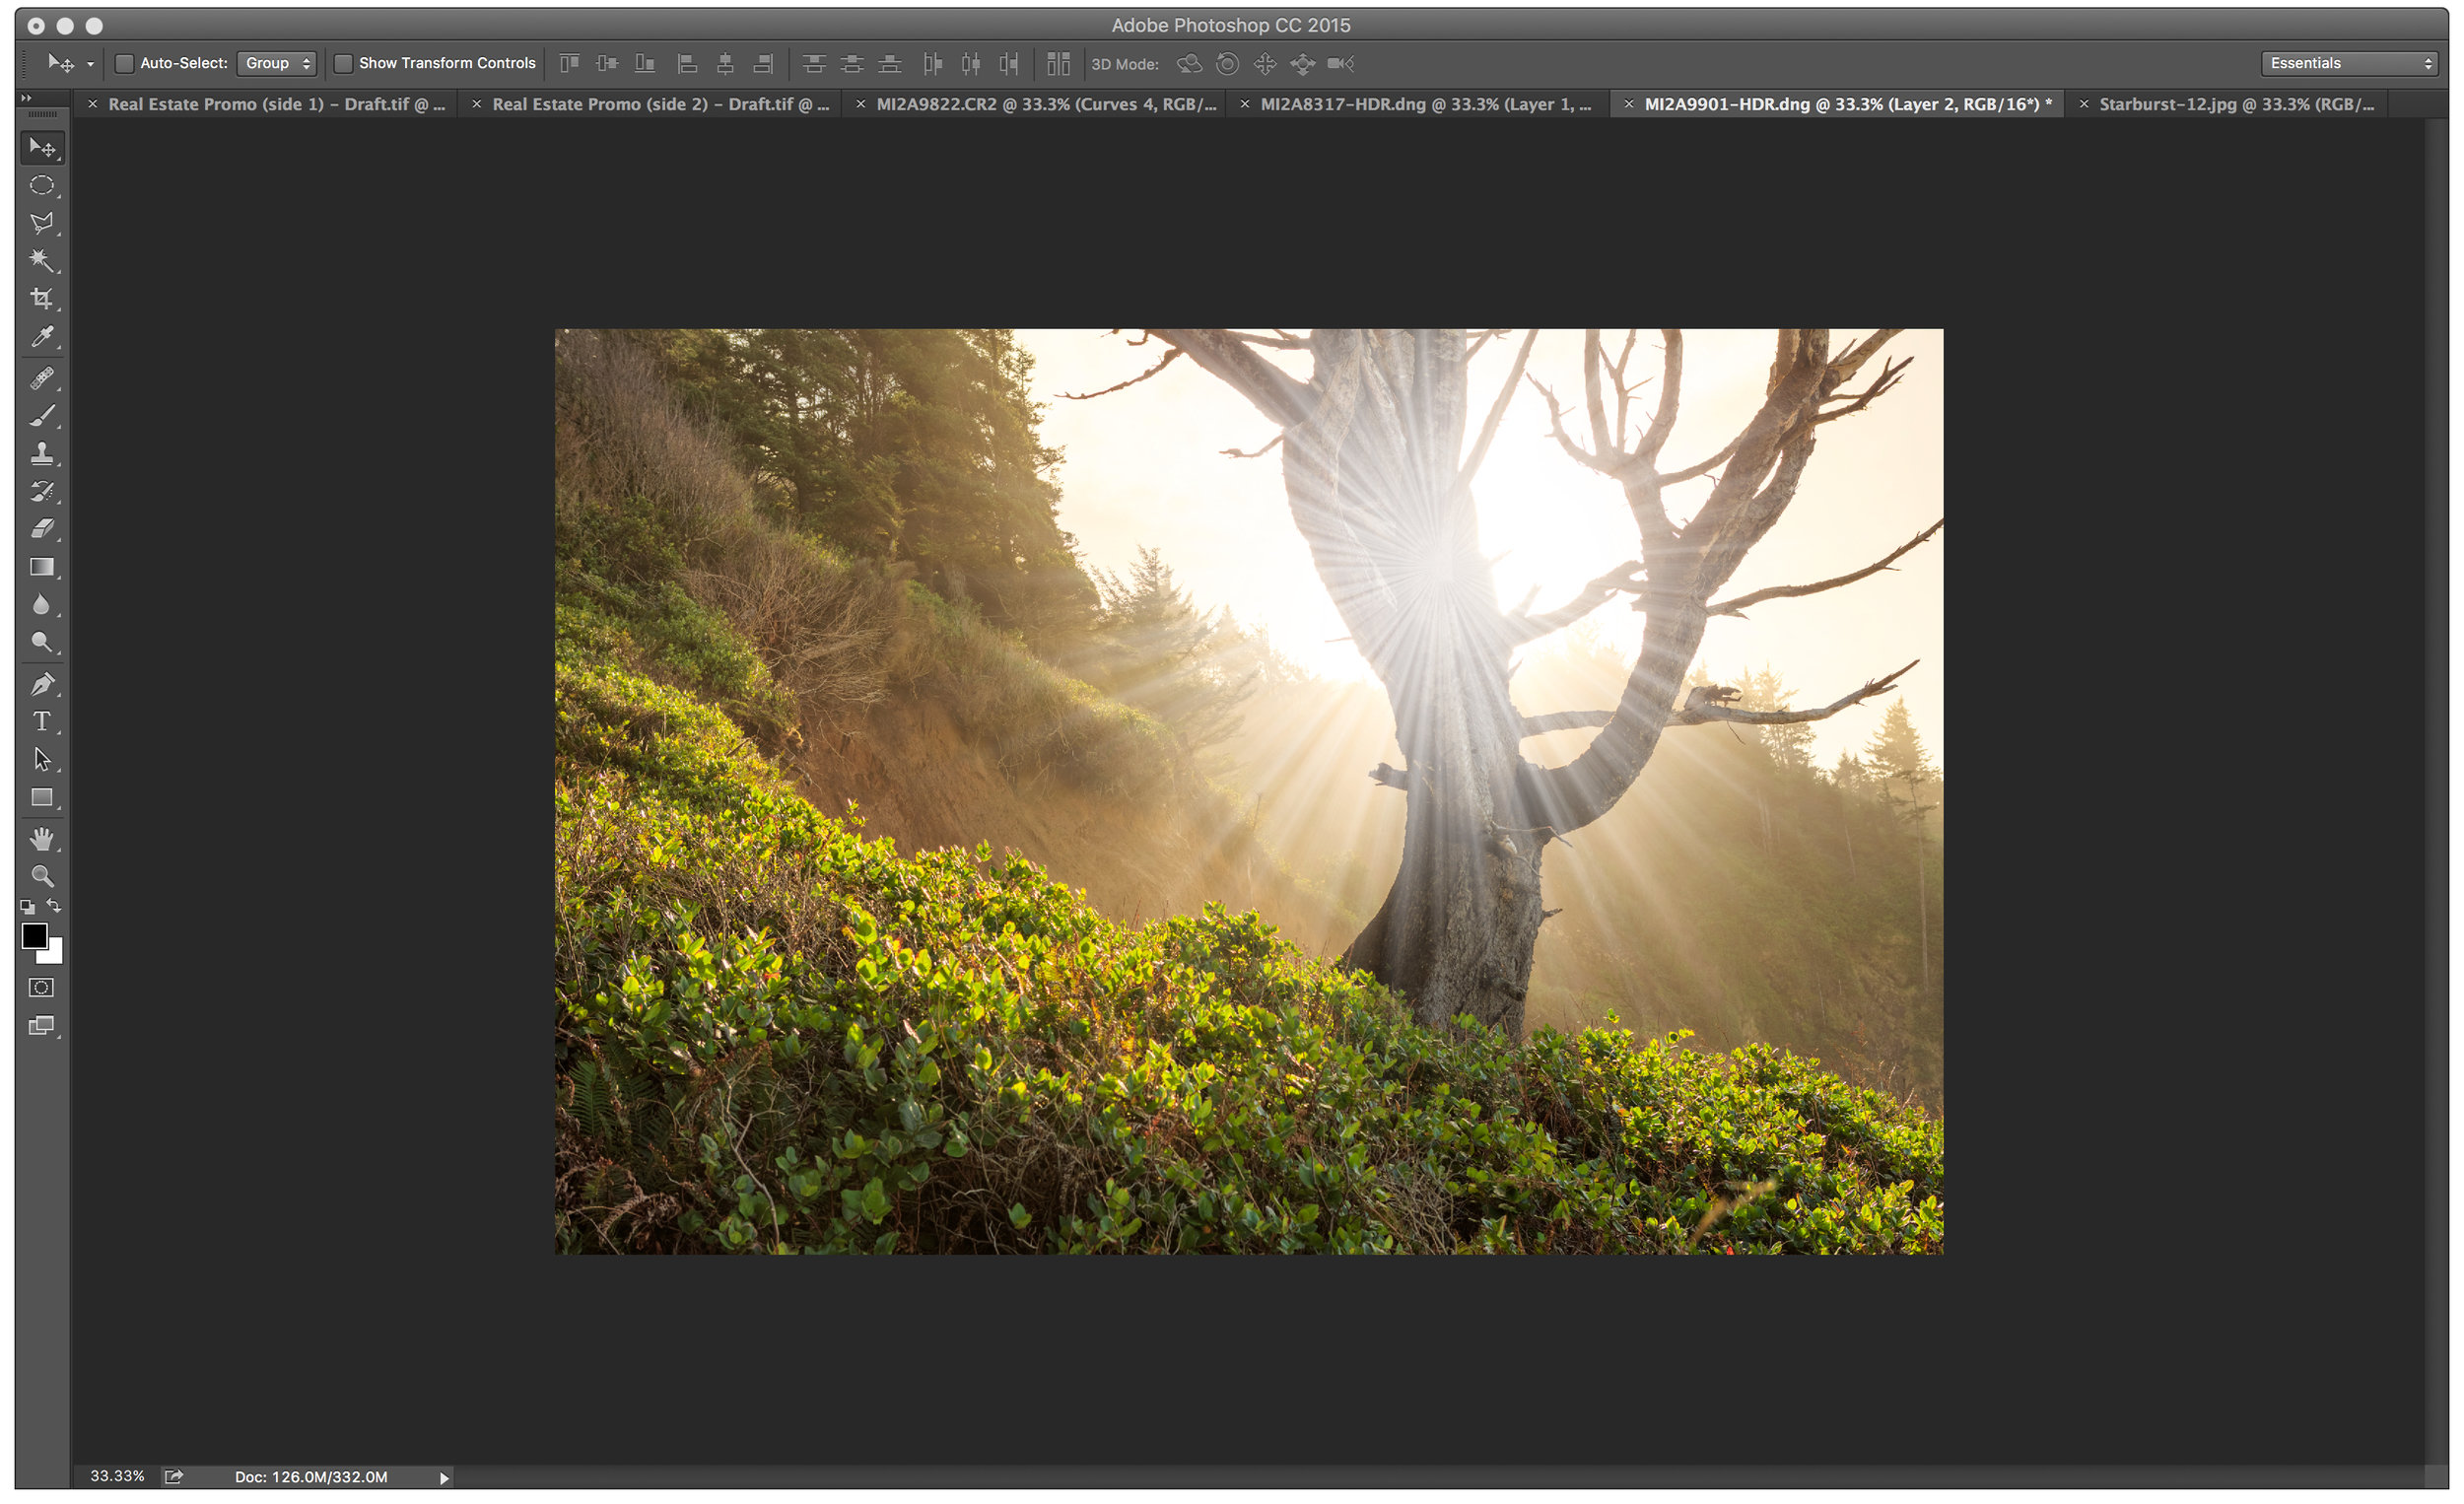
Task: Expand the status bar info arrow
Action: coord(444,1478)
